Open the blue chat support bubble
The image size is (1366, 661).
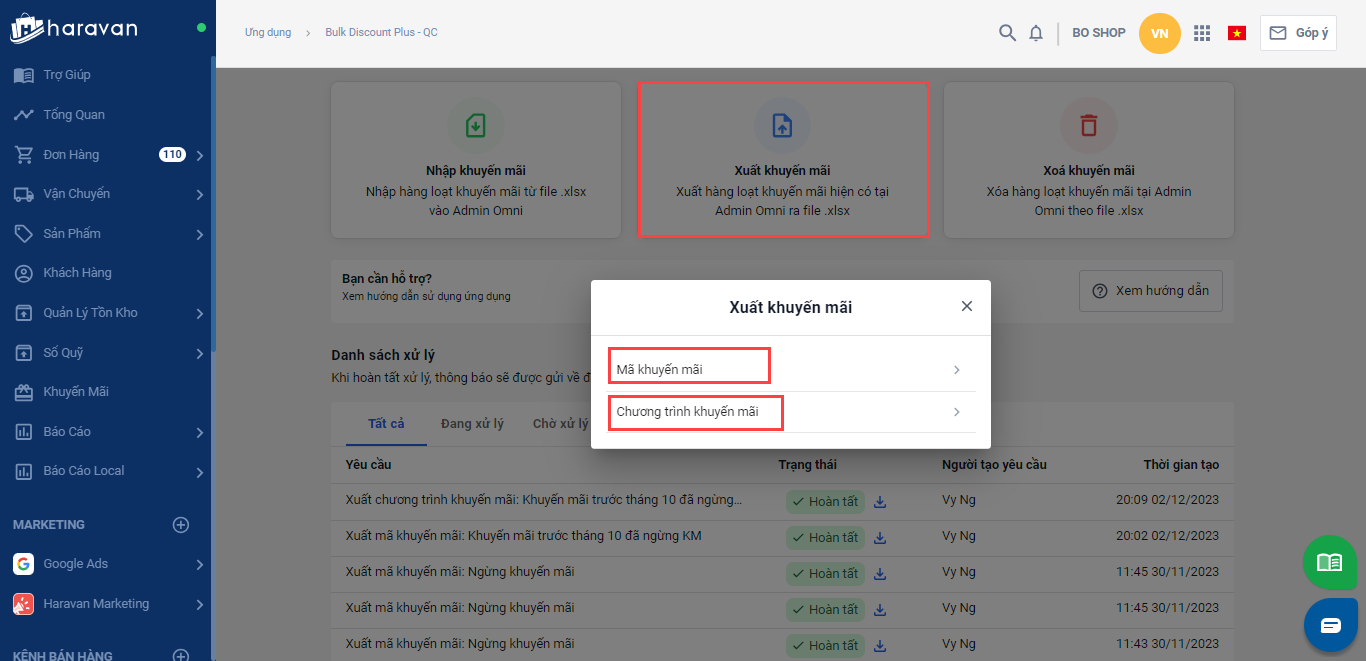(1329, 625)
